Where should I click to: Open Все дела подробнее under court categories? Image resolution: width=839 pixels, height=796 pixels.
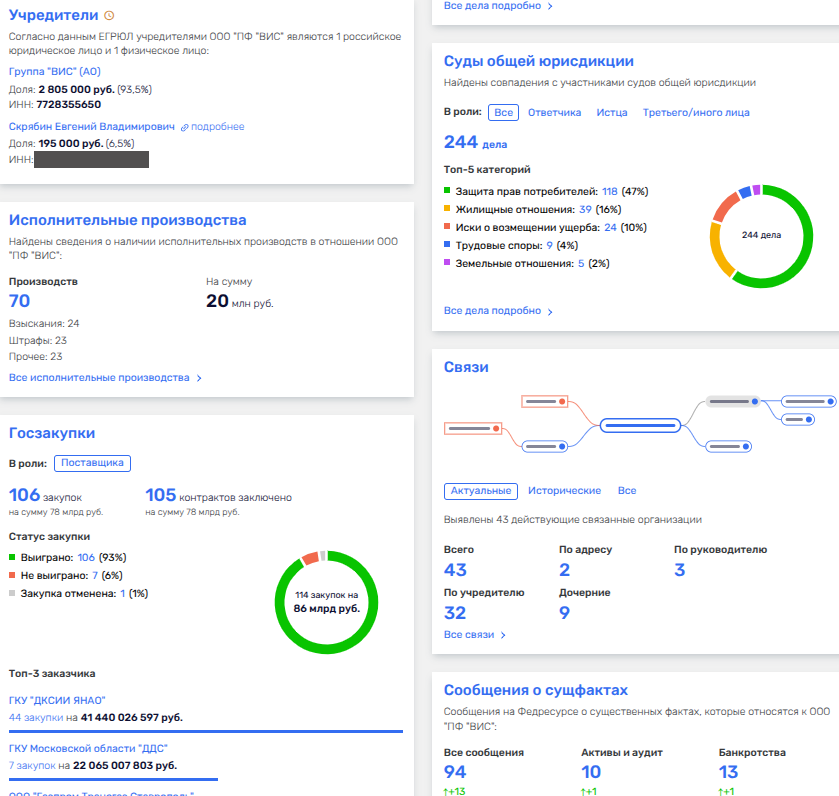(x=492, y=311)
